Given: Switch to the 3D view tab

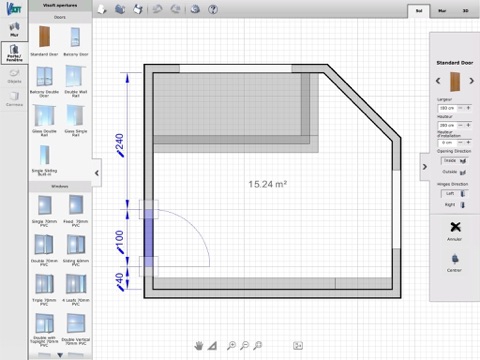Looking at the screenshot, I should [465, 11].
